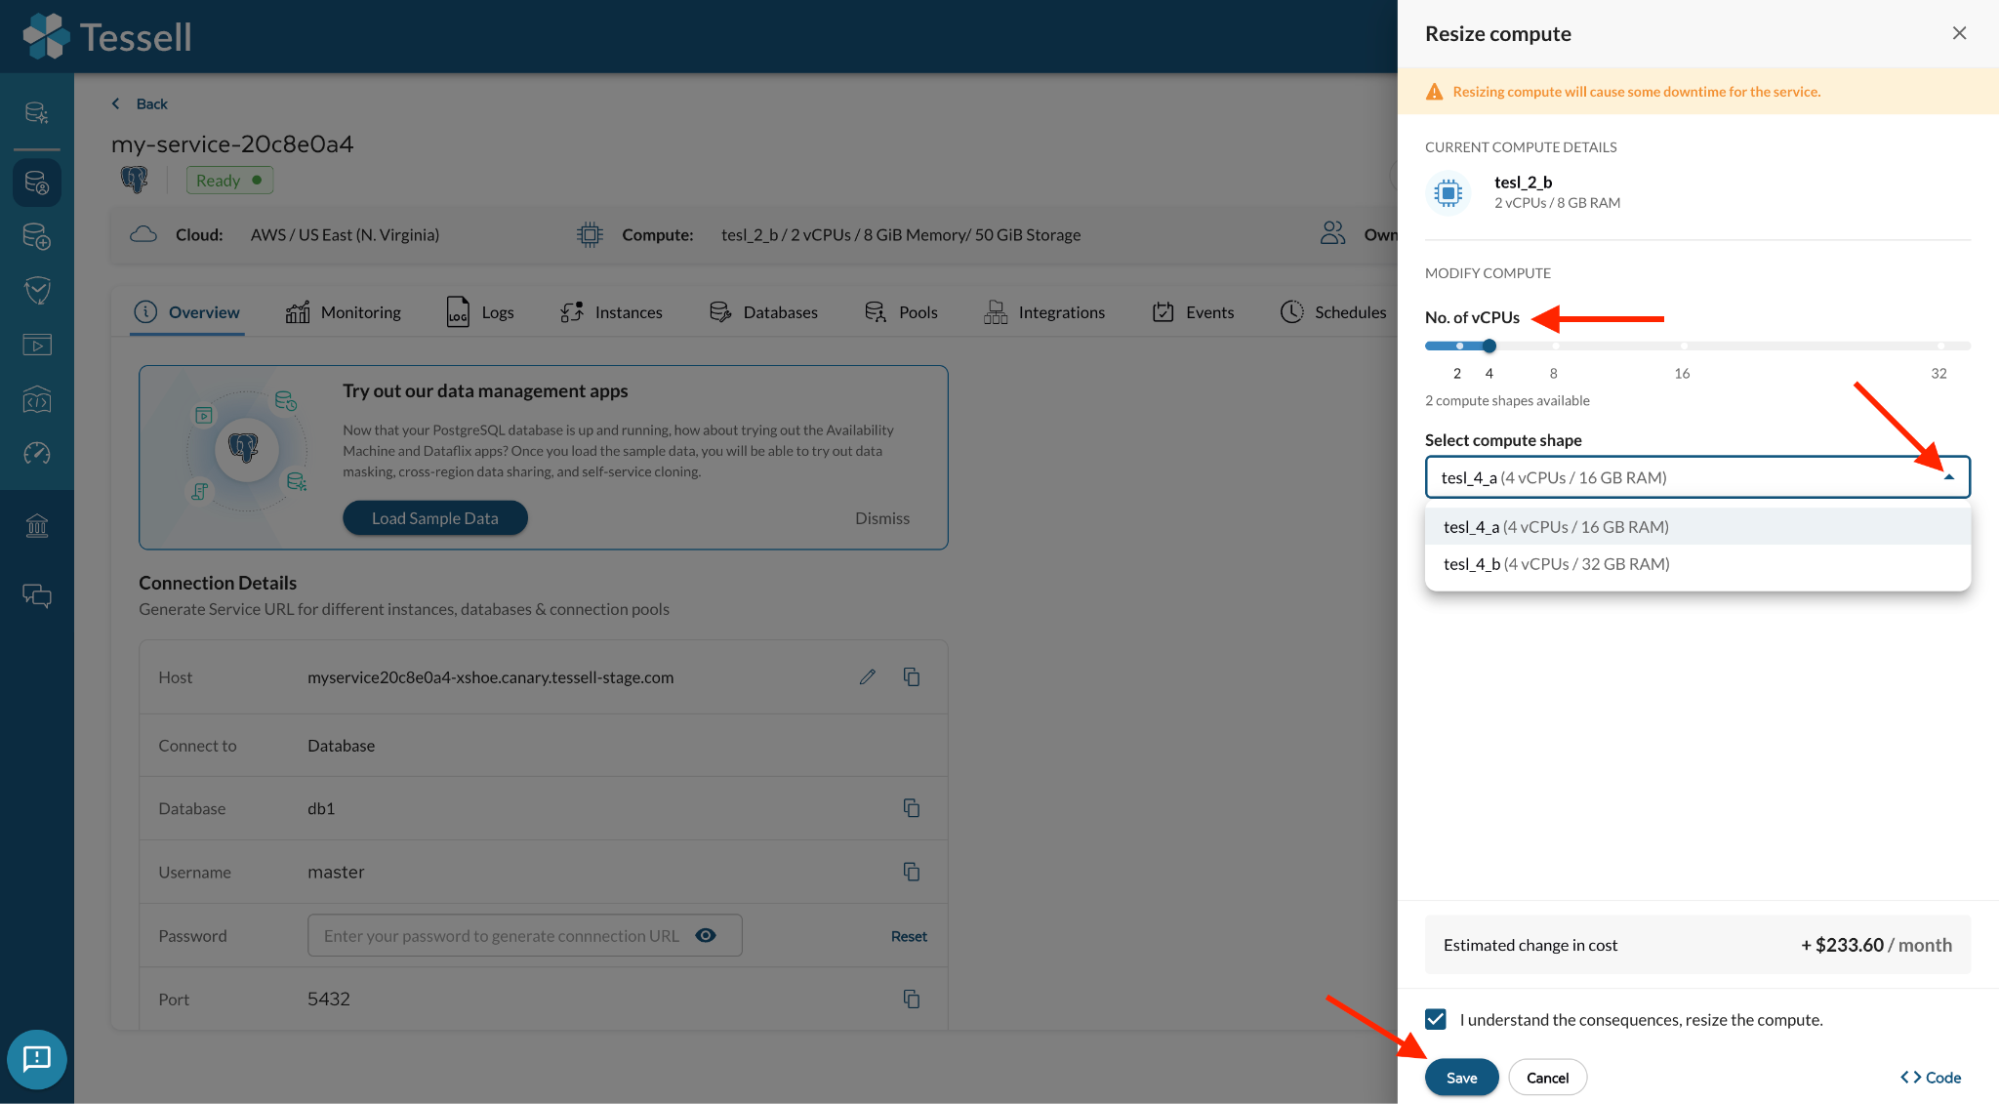The width and height of the screenshot is (1999, 1104).
Task: Close the Resize compute panel
Action: tap(1959, 33)
